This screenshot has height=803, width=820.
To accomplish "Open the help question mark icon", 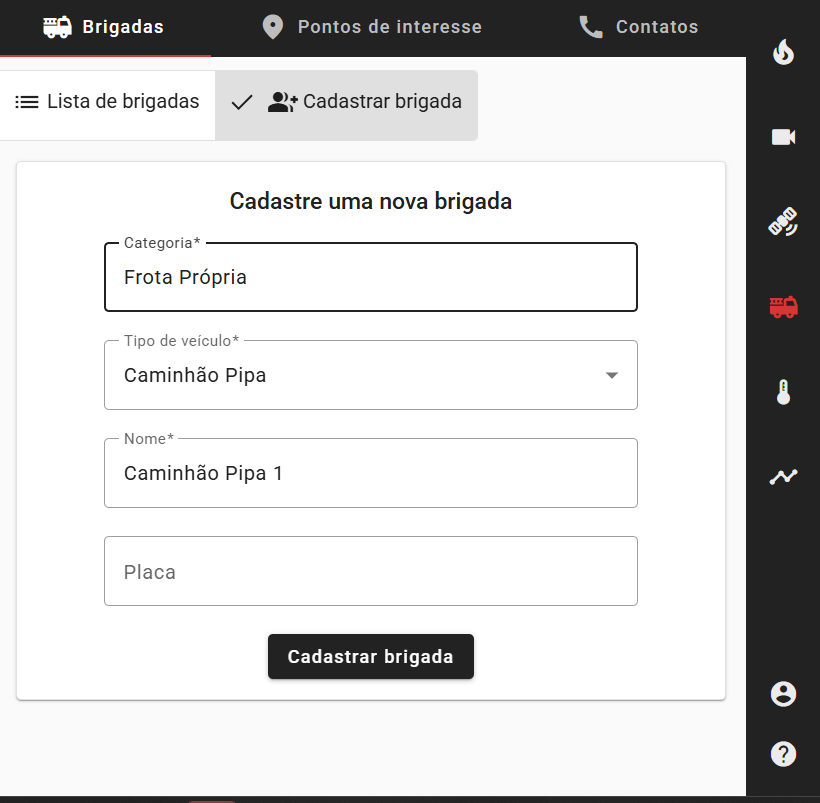I will point(783,754).
